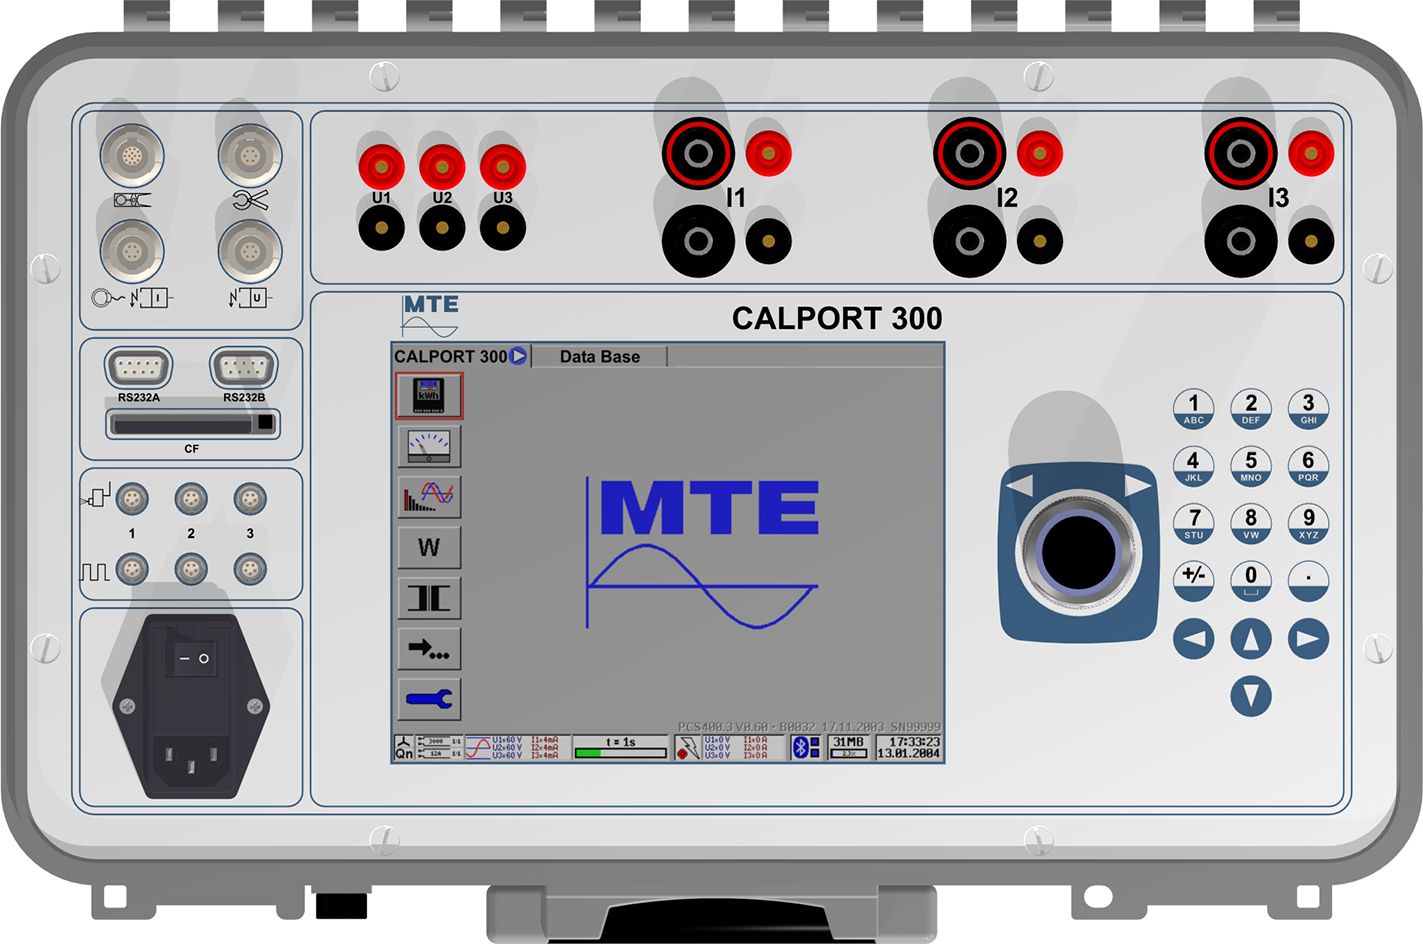Click the left arrow on jog dial housing
1423x944 pixels.
click(1019, 485)
